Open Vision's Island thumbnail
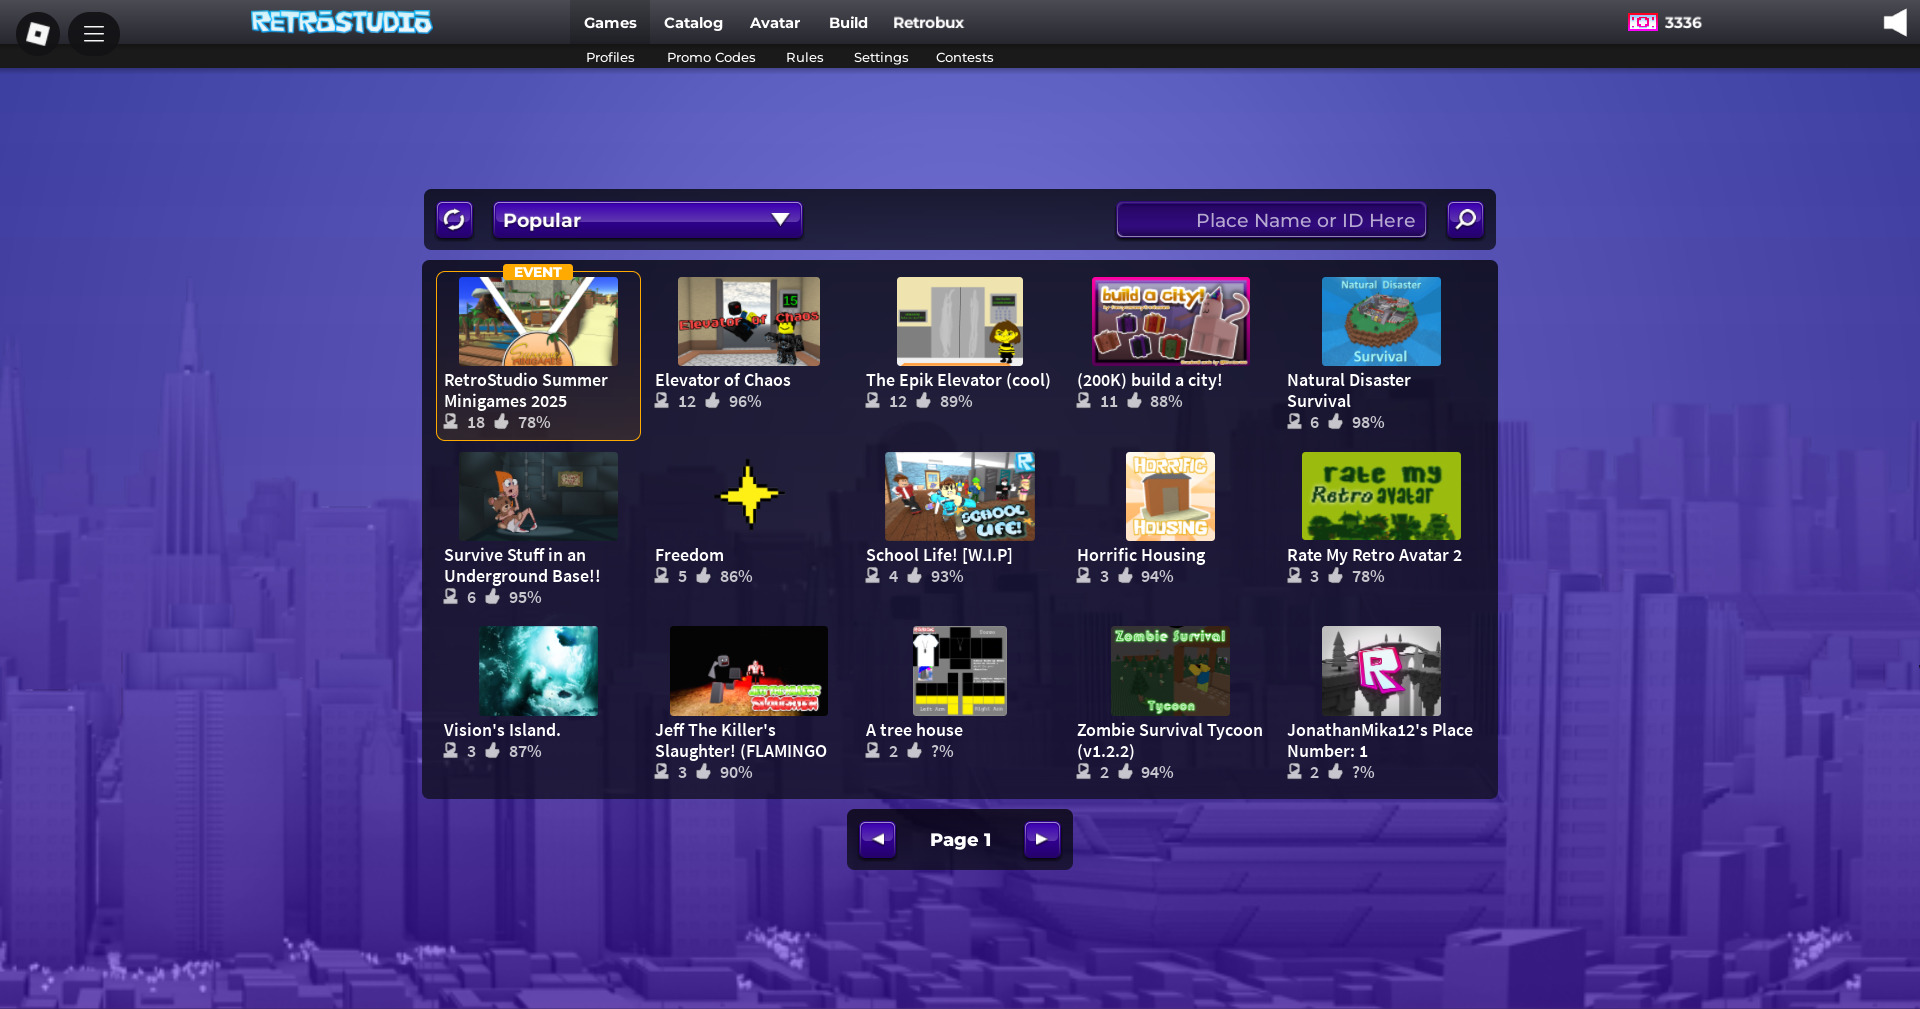The height and width of the screenshot is (1009, 1920). 538,671
